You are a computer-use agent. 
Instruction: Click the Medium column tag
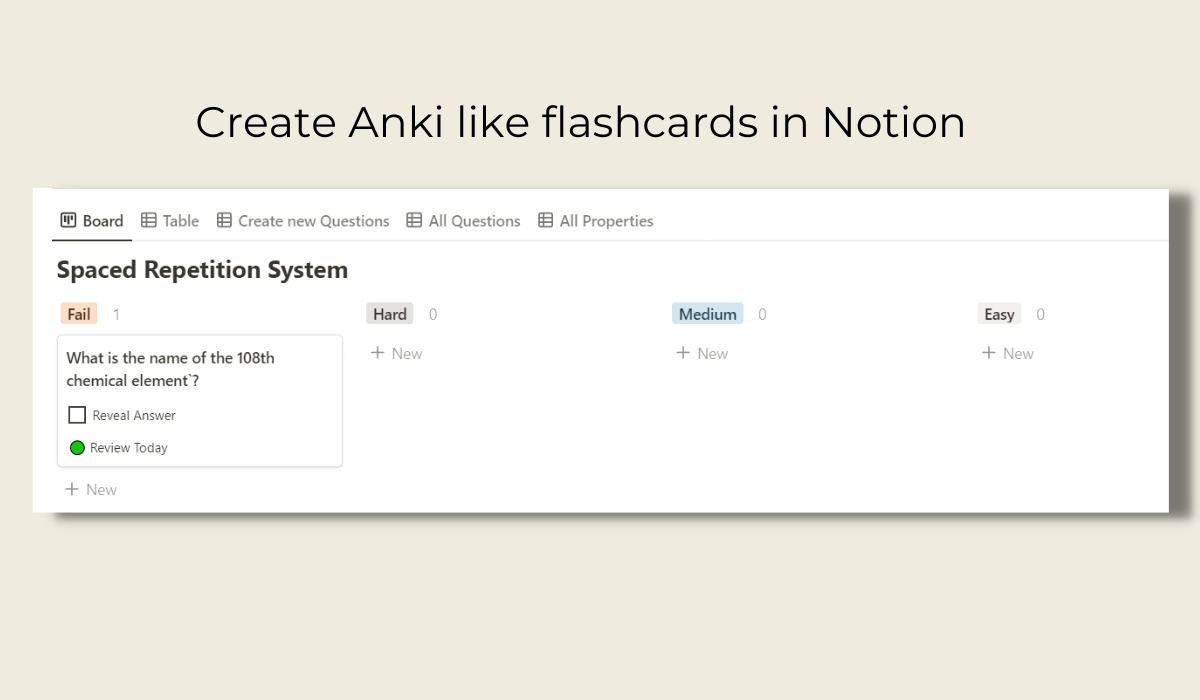708,314
